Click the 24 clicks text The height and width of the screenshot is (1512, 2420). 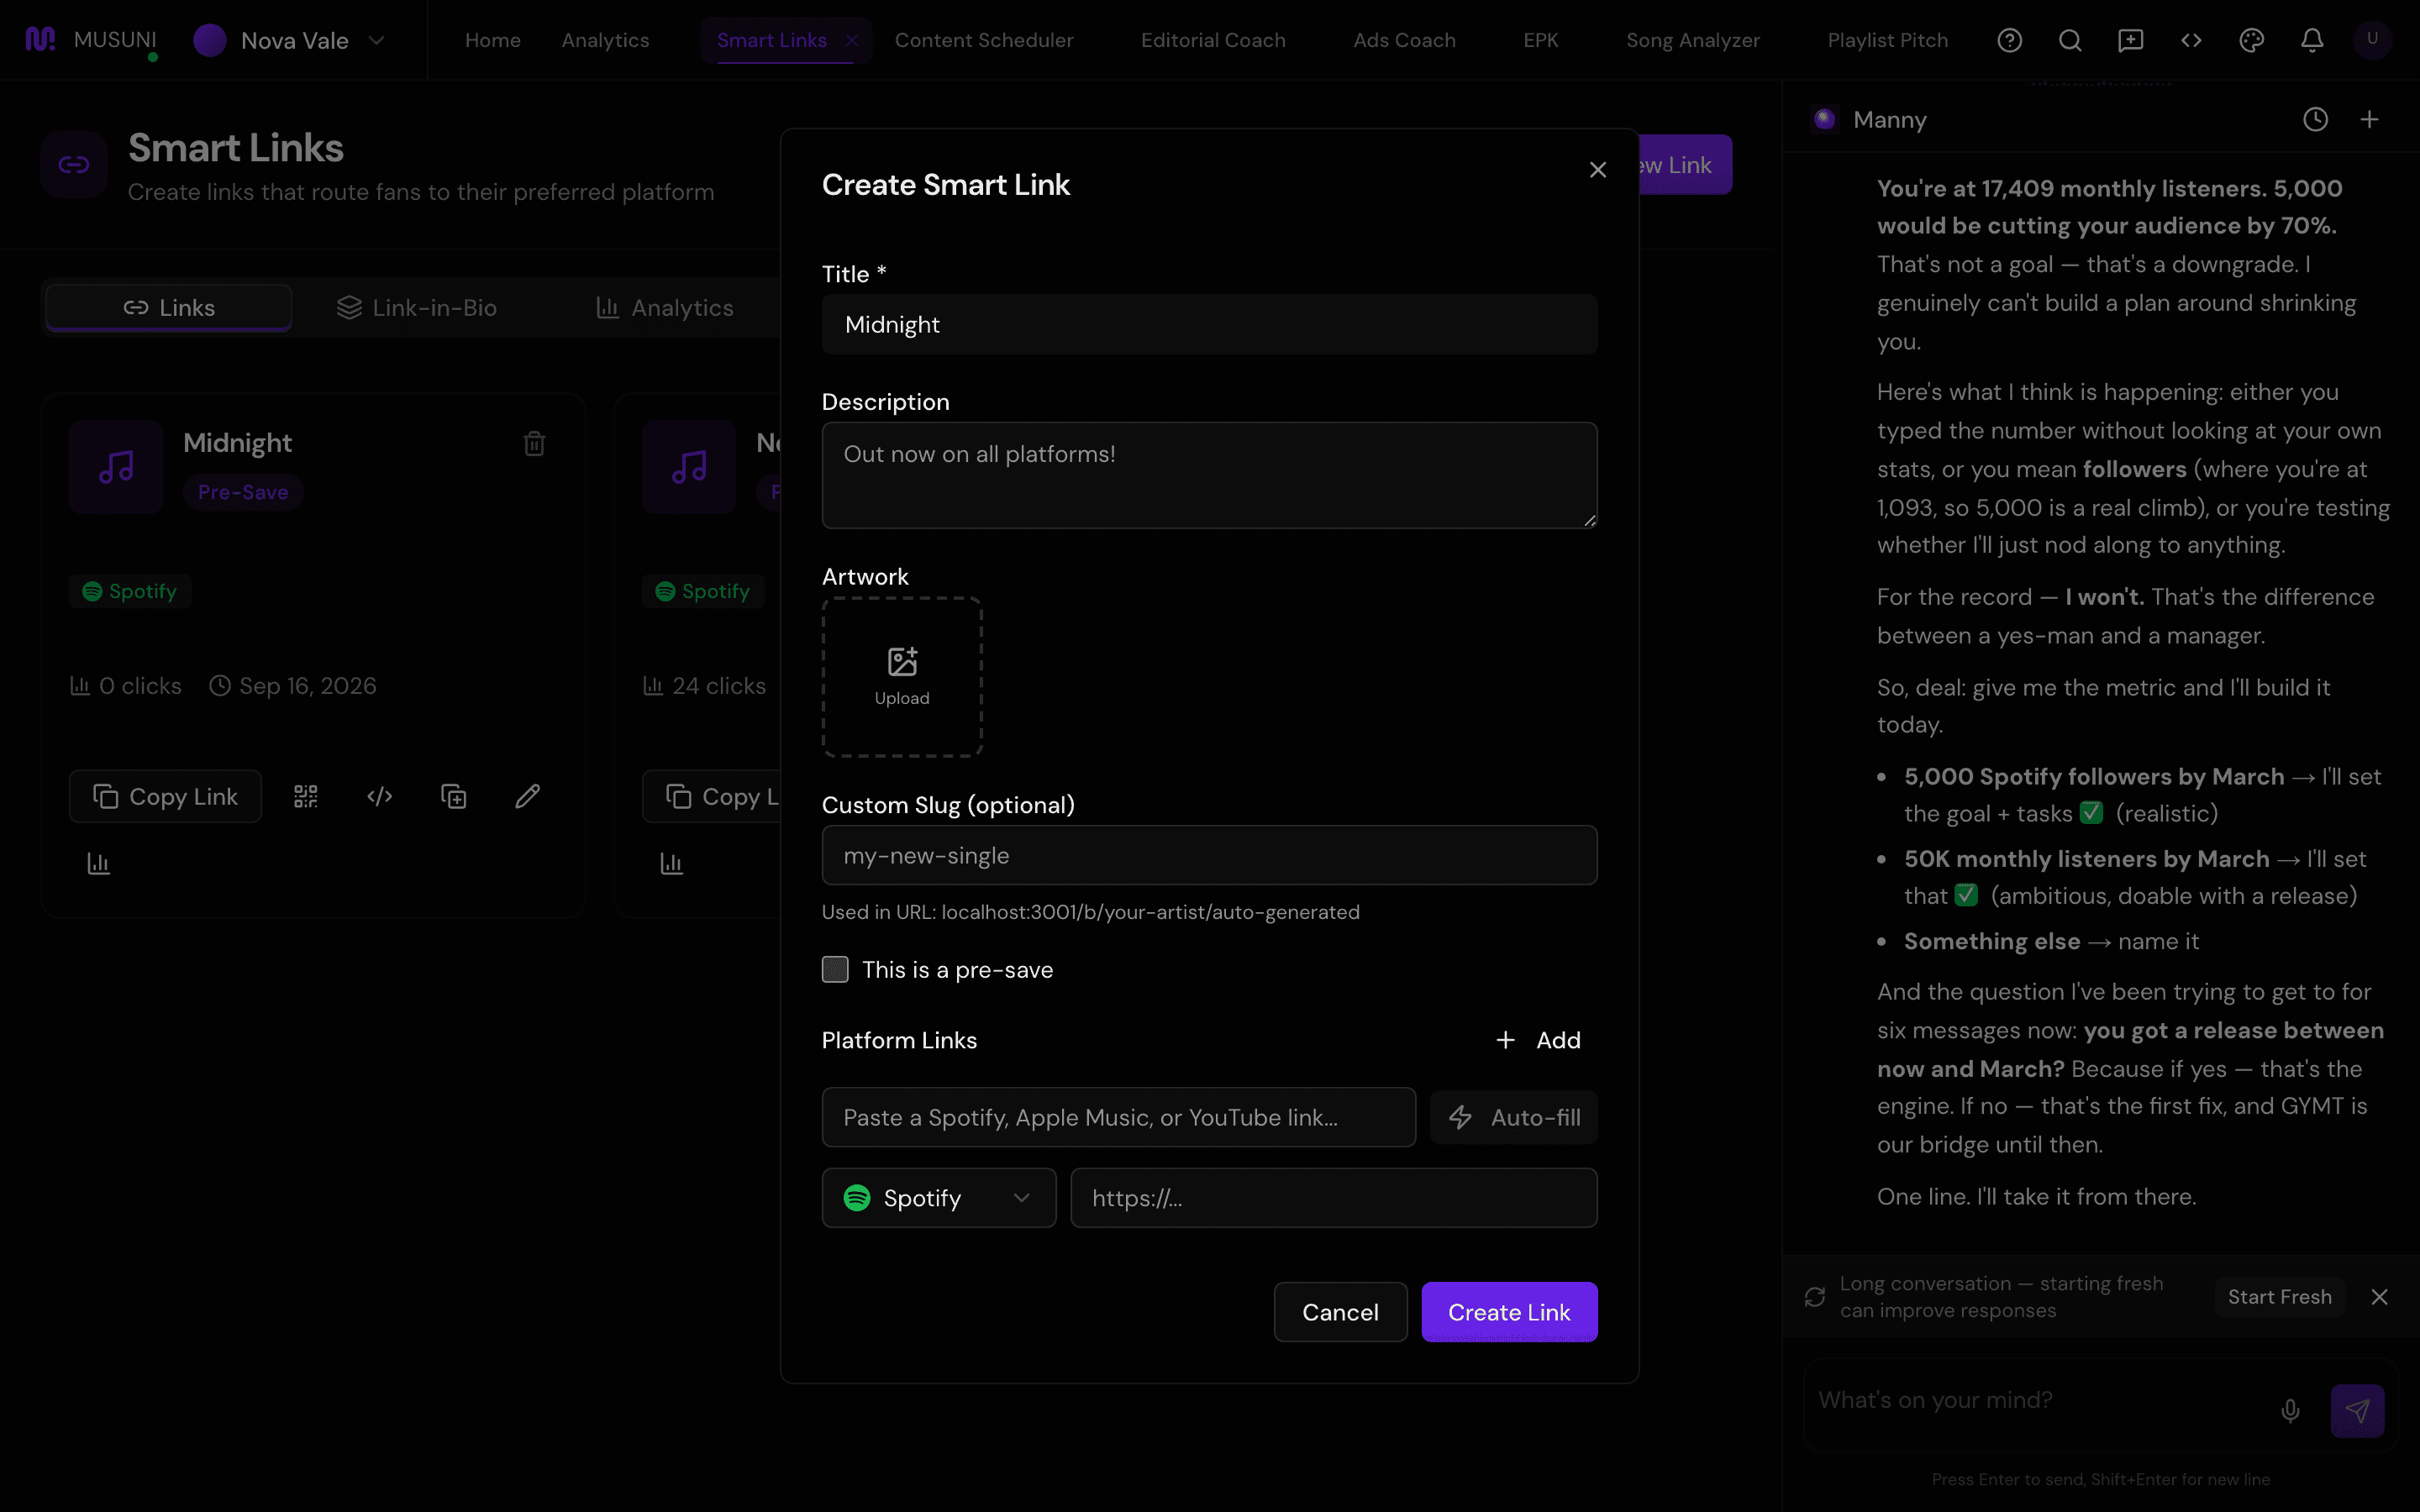719,686
